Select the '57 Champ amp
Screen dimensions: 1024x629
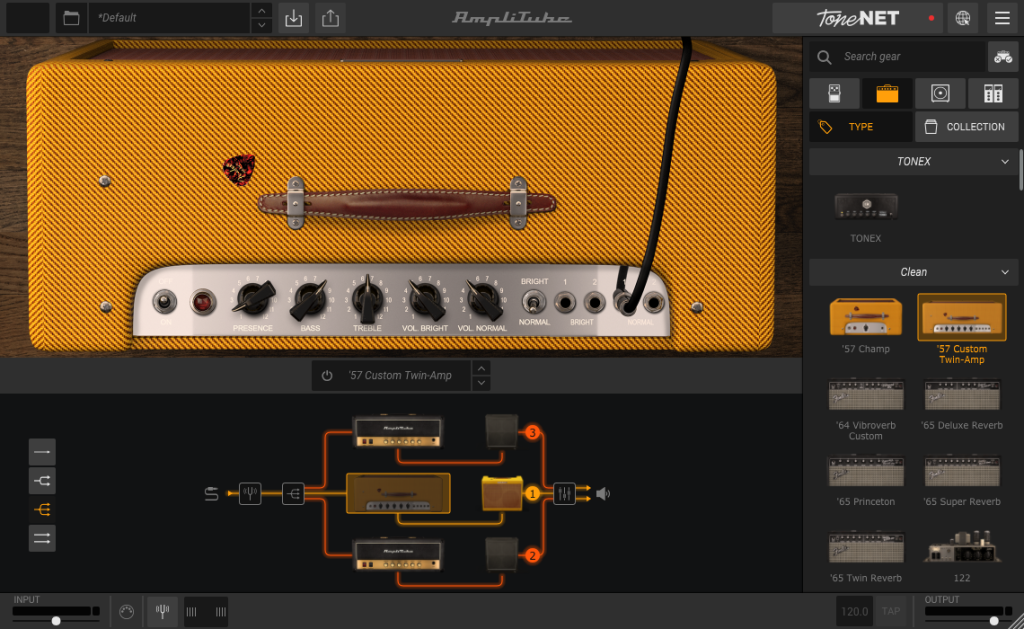(866, 317)
